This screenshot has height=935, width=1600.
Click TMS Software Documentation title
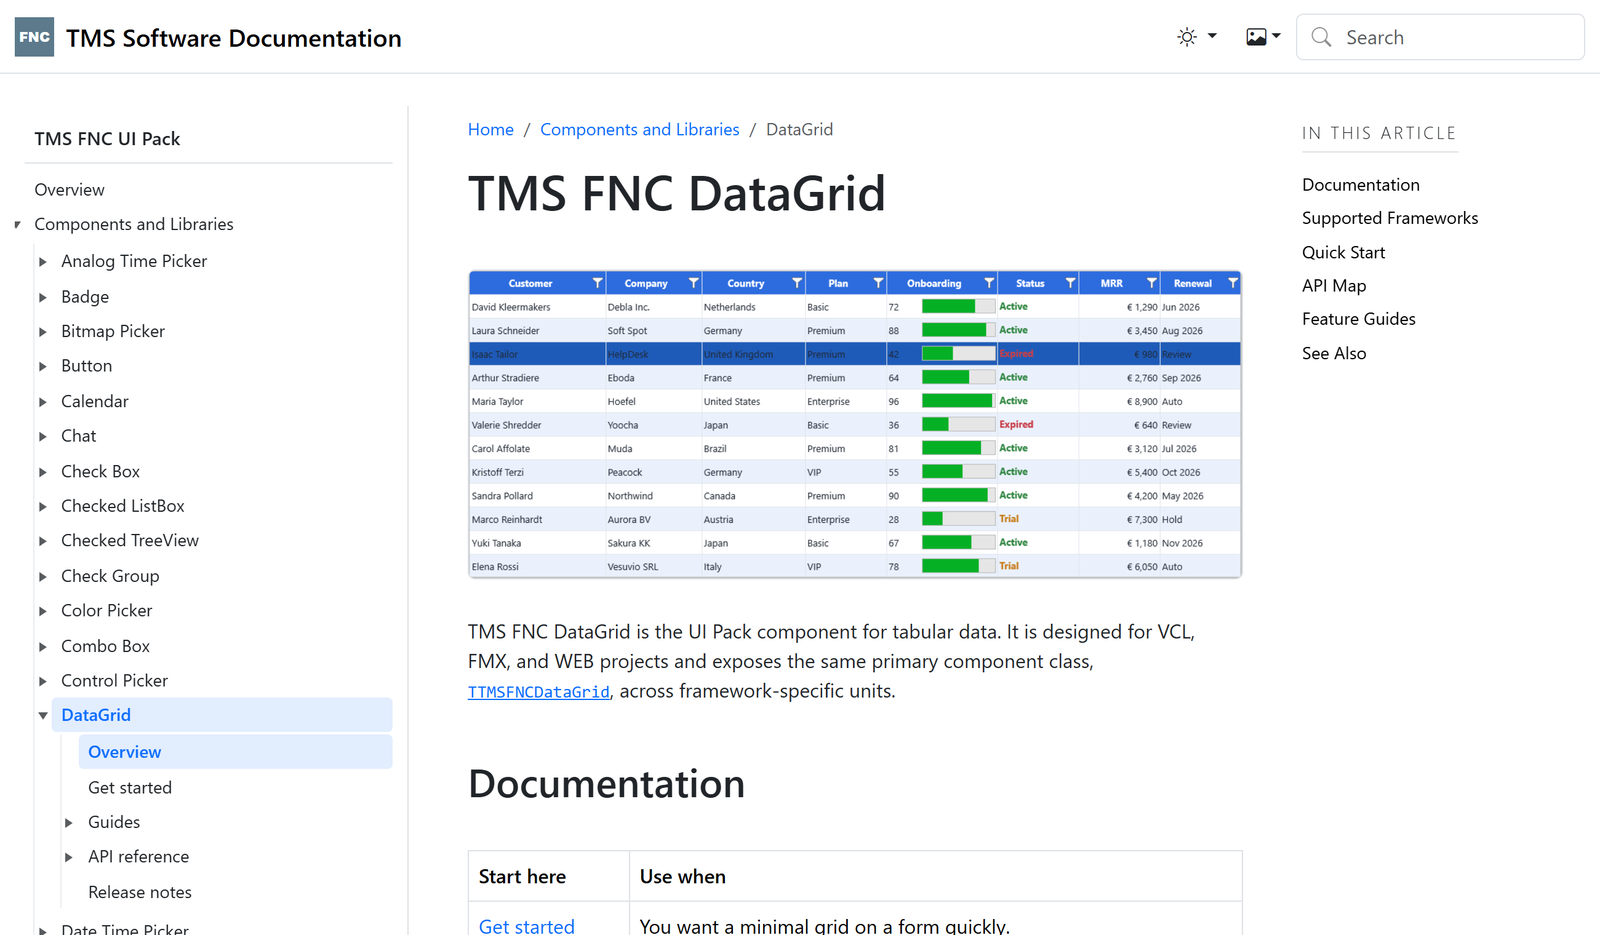pos(234,38)
